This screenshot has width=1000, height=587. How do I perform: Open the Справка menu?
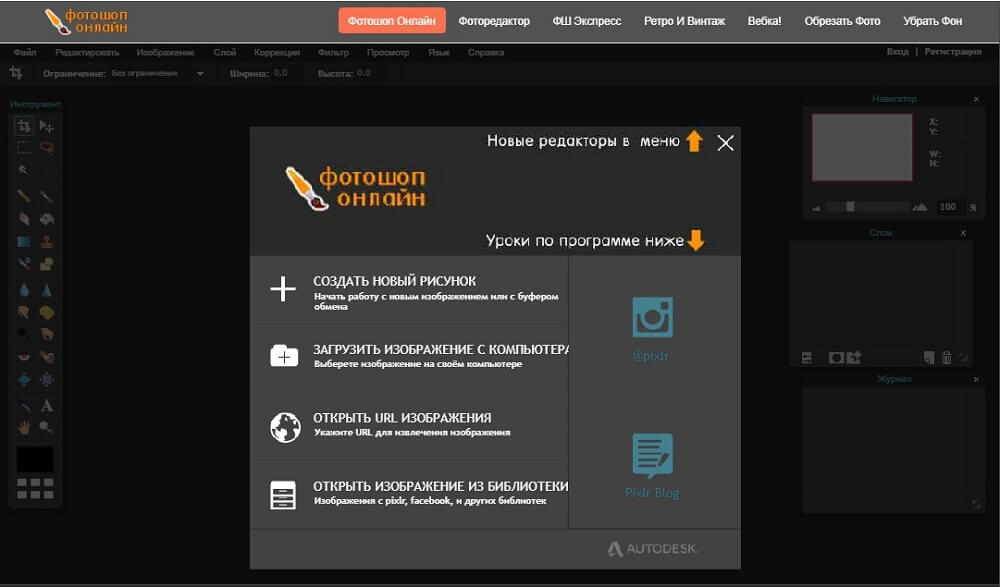[486, 52]
